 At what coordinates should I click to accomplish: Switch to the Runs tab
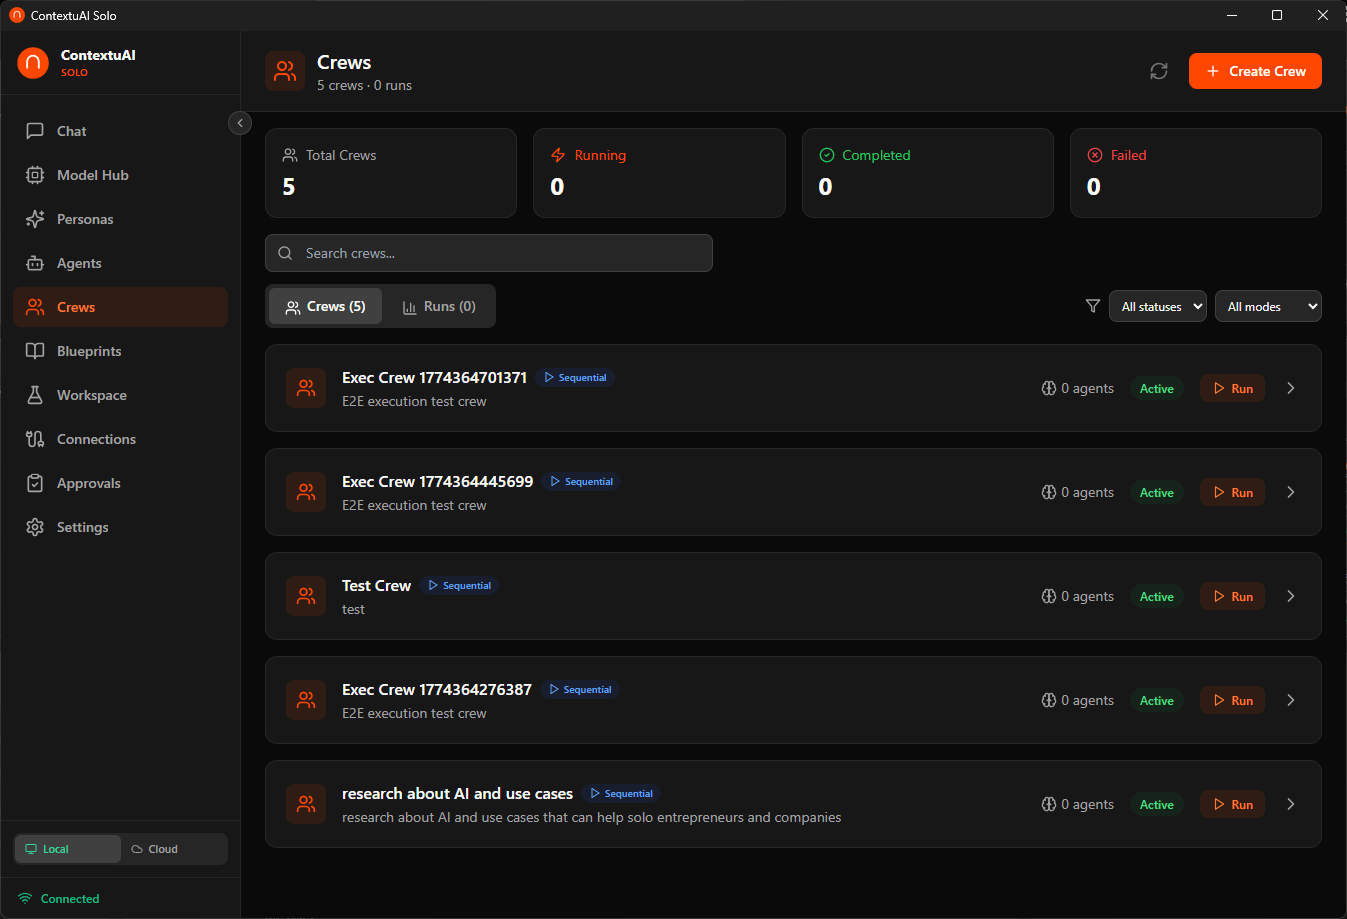(439, 306)
